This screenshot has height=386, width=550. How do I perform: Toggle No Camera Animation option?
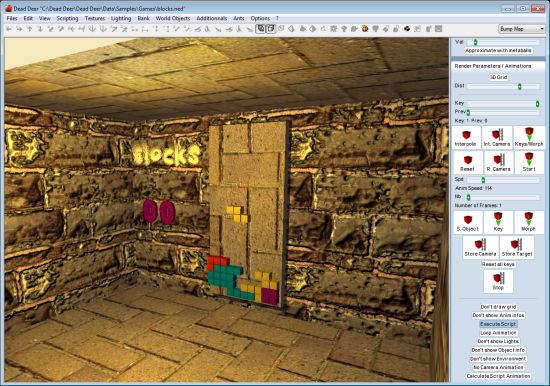[x=498, y=367]
